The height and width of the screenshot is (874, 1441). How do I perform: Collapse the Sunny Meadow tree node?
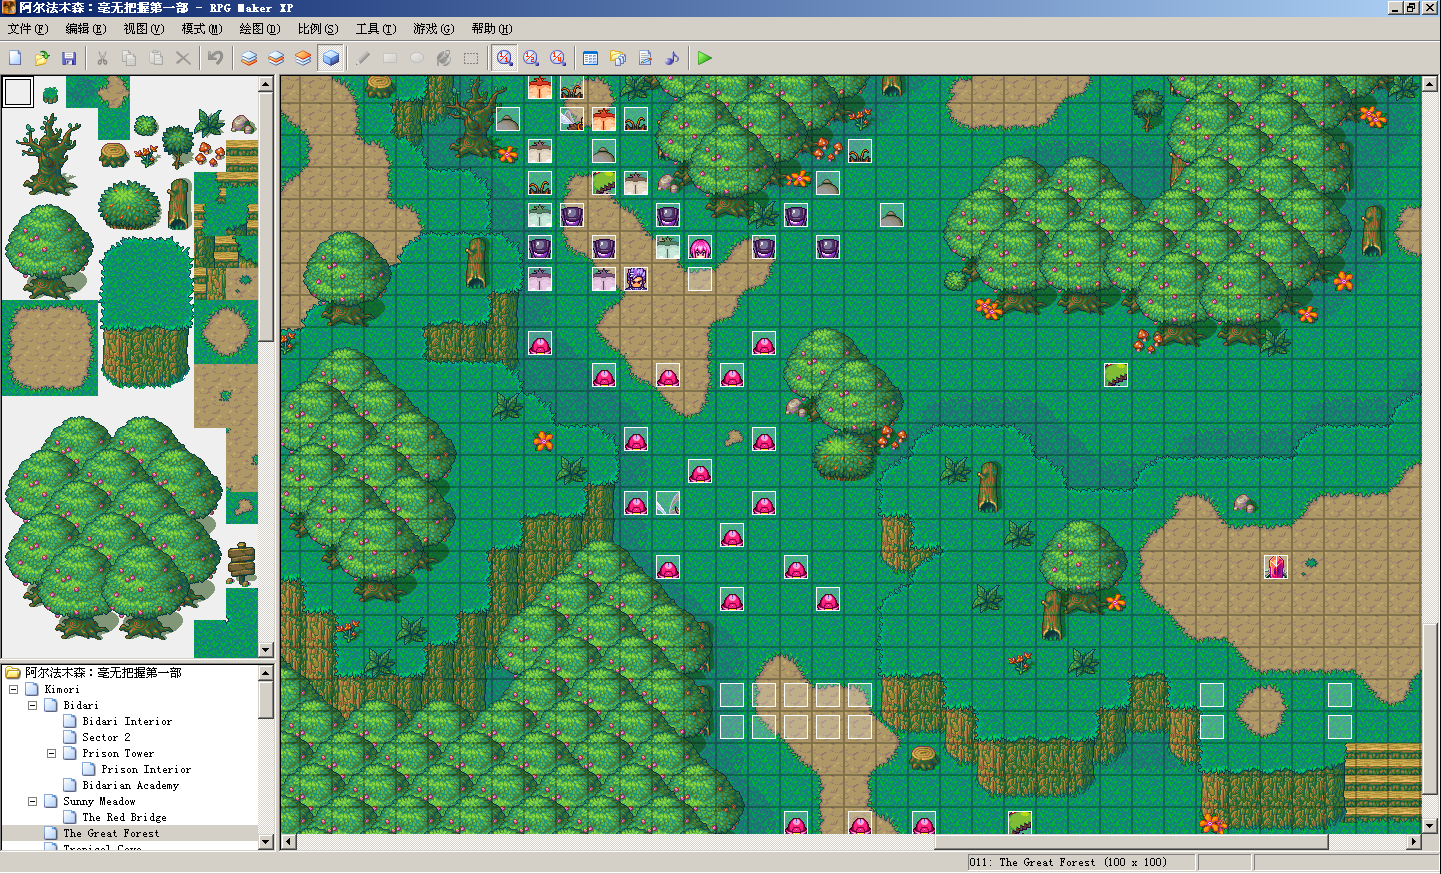click(x=32, y=801)
